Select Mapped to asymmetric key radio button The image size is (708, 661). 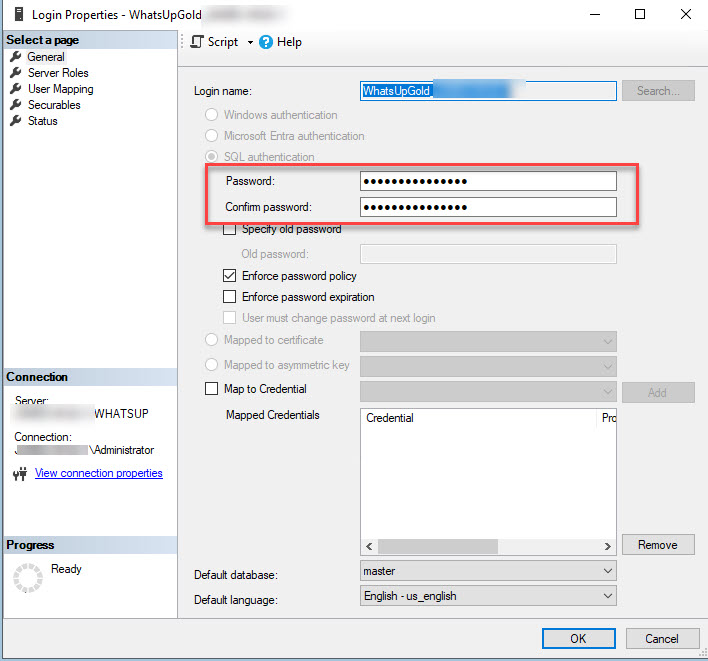[x=211, y=365]
